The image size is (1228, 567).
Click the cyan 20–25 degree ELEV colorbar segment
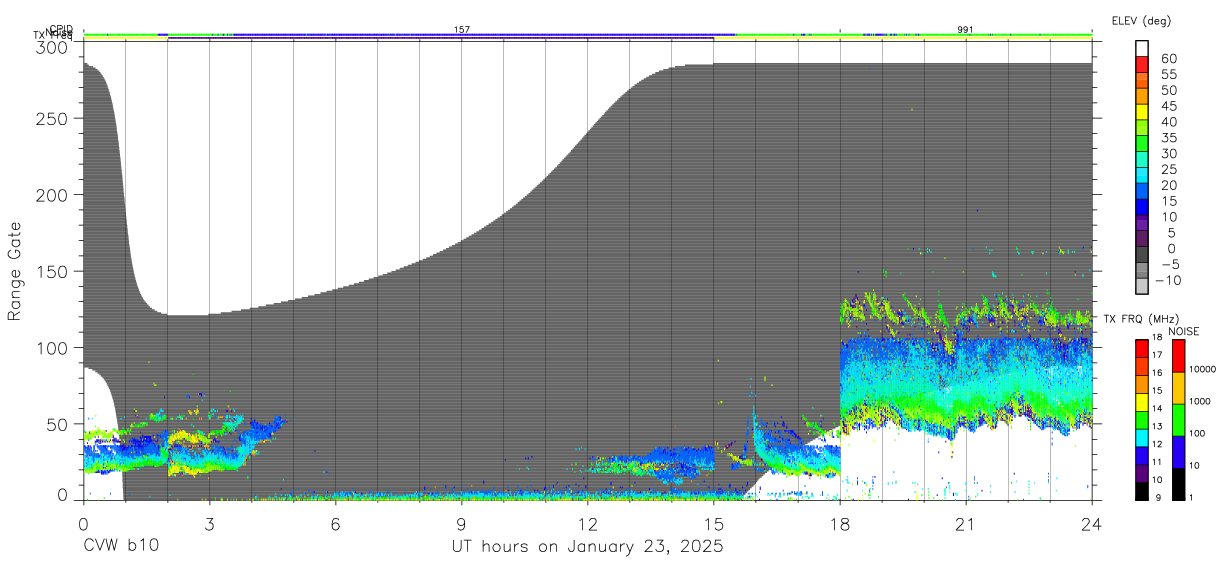pos(1144,177)
